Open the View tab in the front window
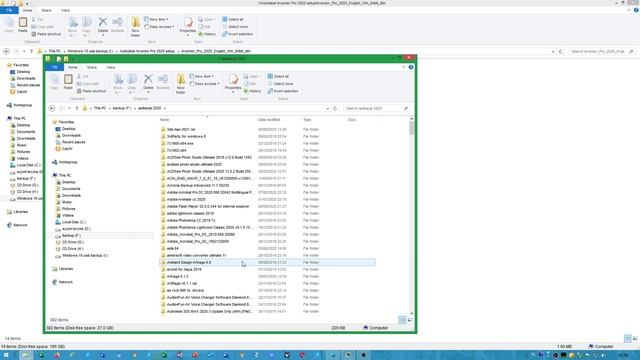640x360 pixels. click(x=111, y=67)
